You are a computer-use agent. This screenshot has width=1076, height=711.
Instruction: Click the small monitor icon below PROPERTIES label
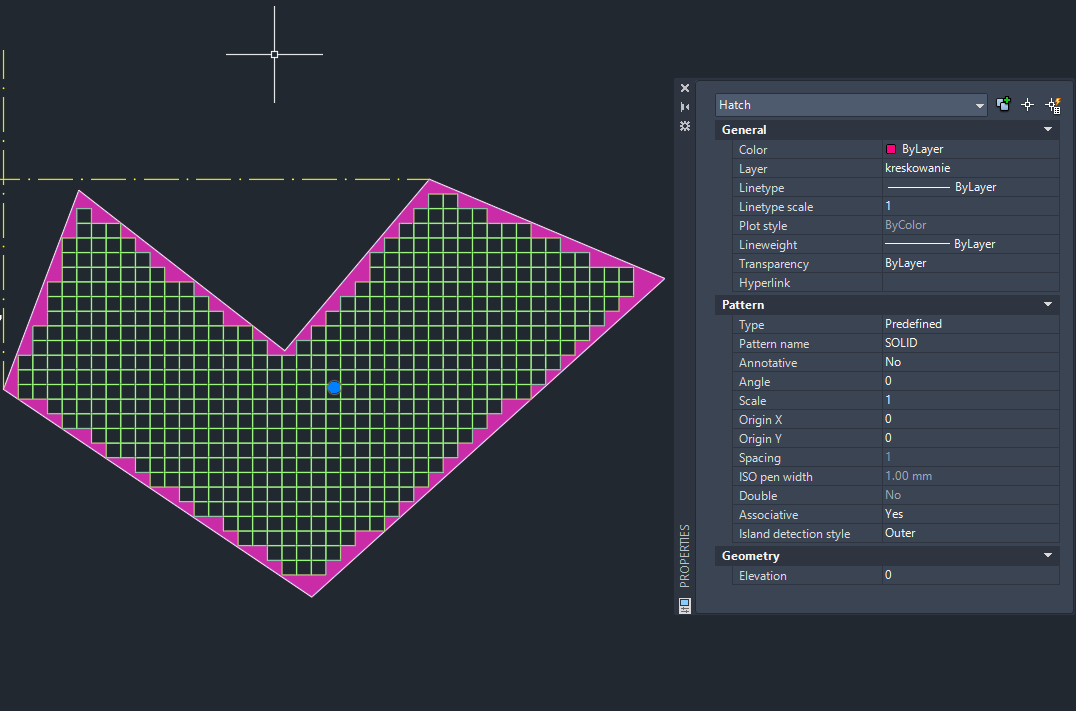point(684,605)
